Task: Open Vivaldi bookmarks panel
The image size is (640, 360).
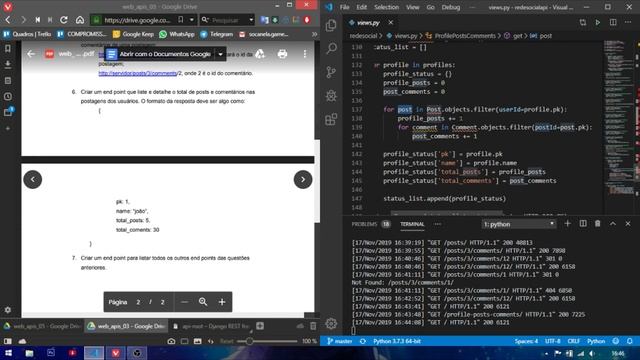Action: coord(8,49)
